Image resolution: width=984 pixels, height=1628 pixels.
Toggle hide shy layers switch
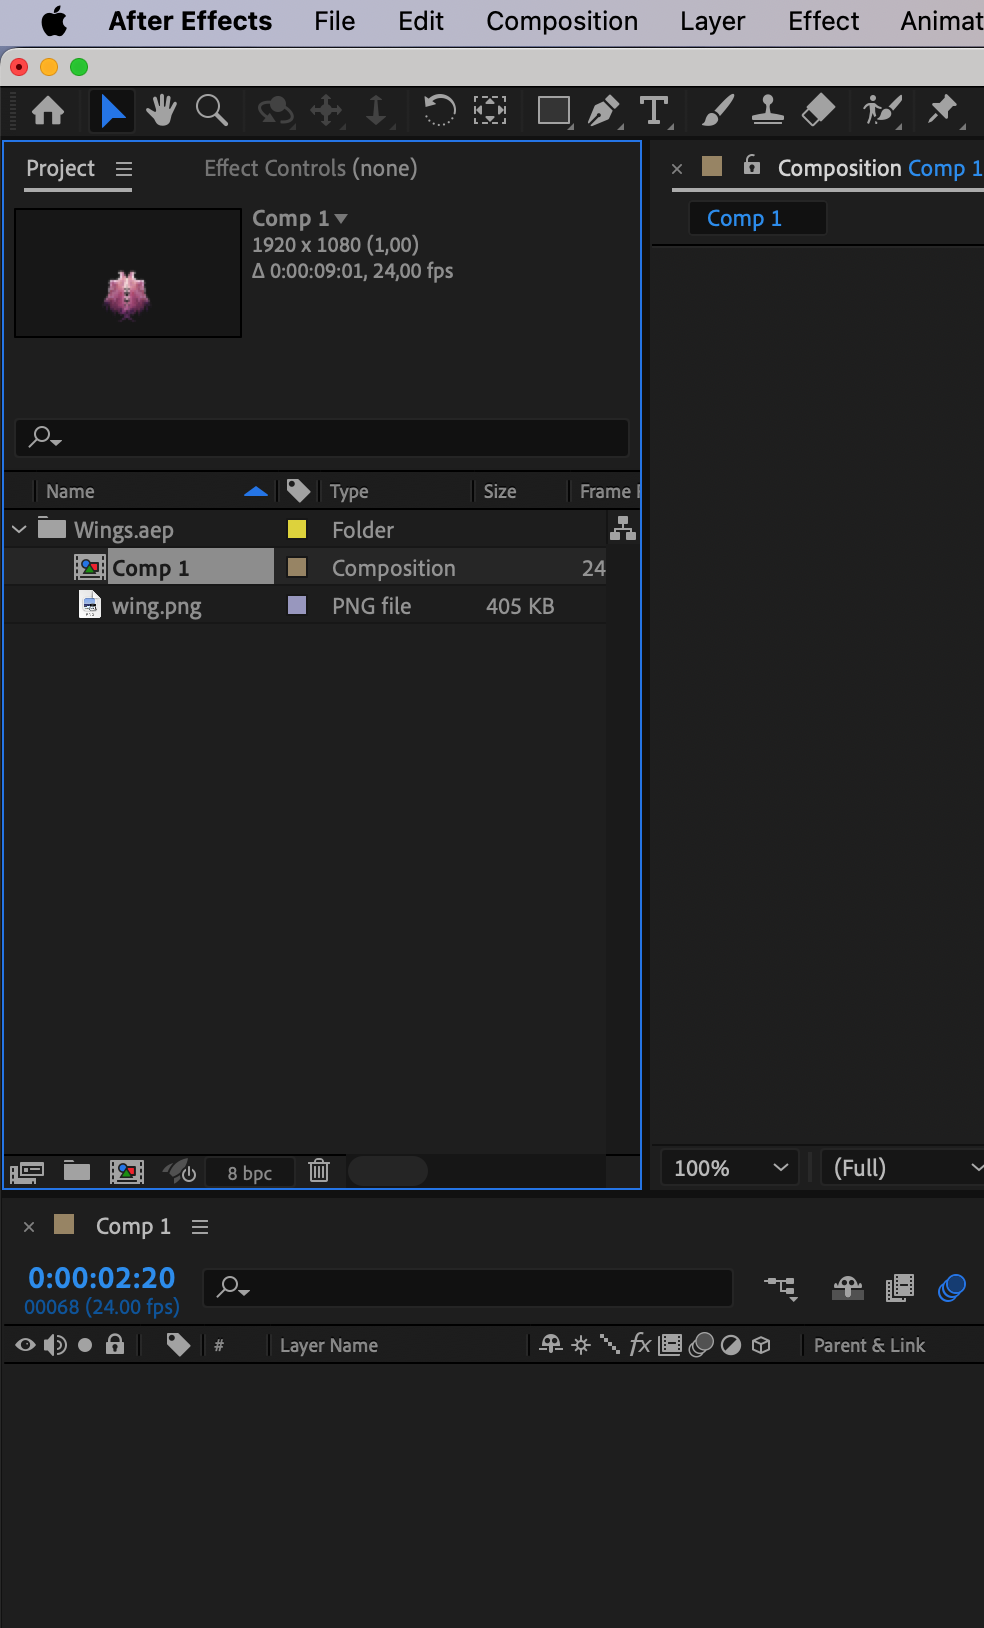pyautogui.click(x=847, y=1288)
